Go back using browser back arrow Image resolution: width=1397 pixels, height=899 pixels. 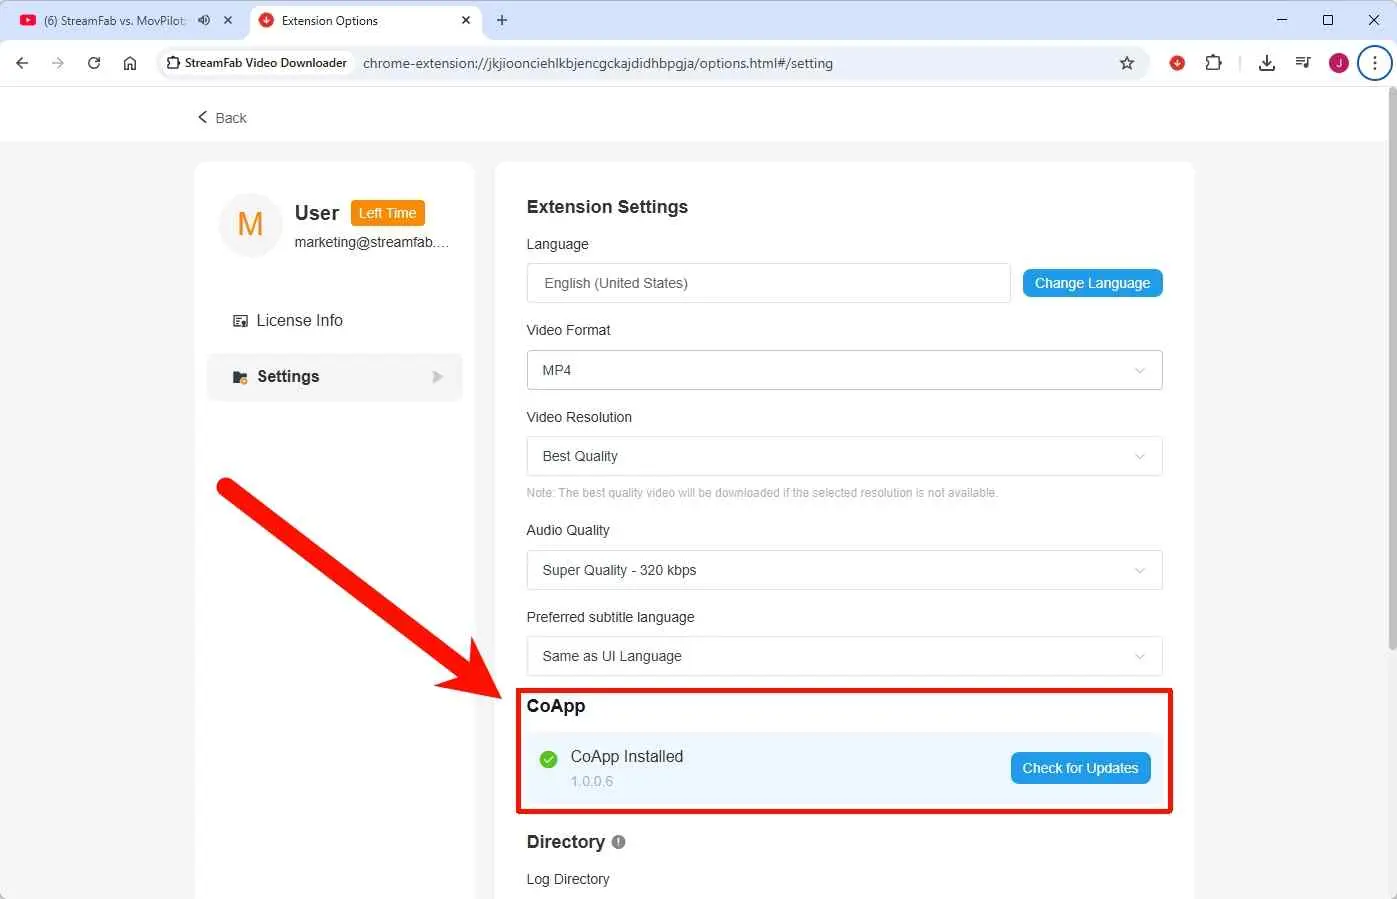pos(22,63)
